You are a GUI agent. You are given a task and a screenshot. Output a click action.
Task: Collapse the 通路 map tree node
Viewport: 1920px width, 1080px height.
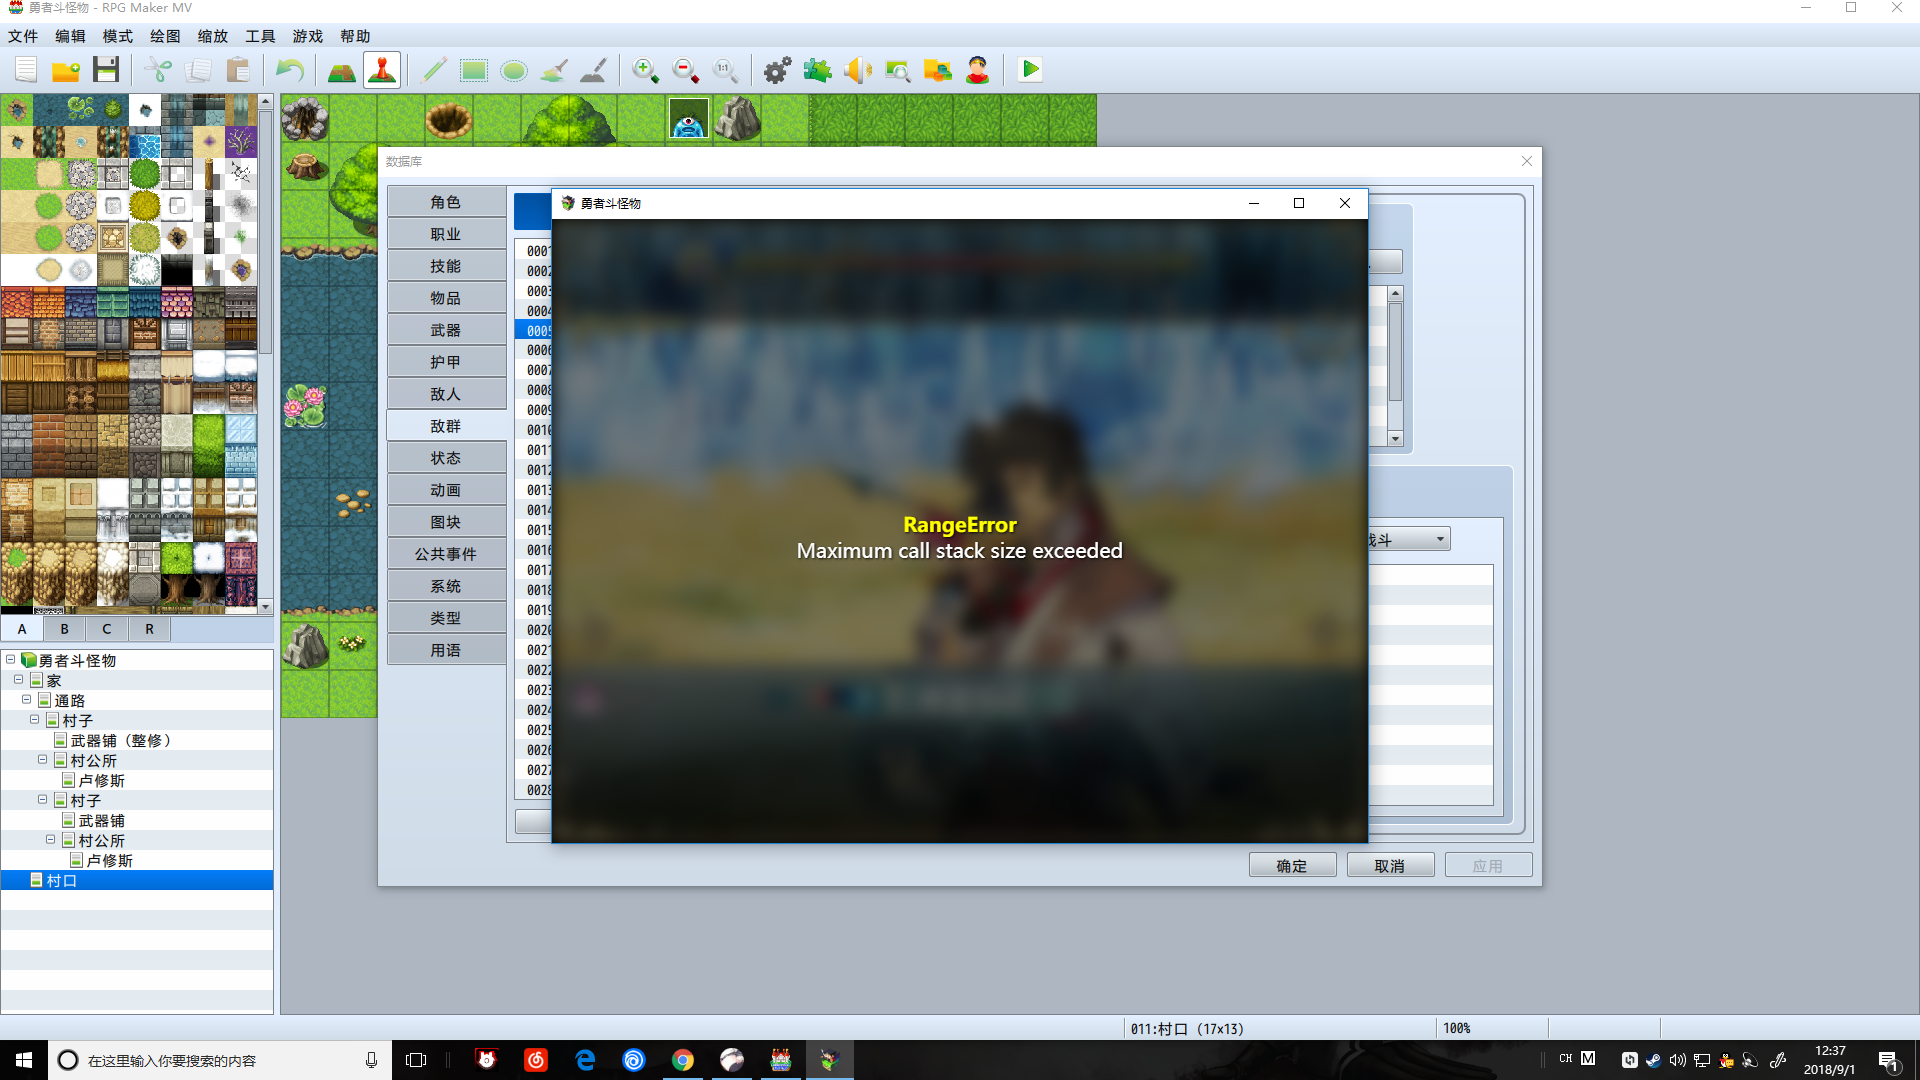click(27, 699)
